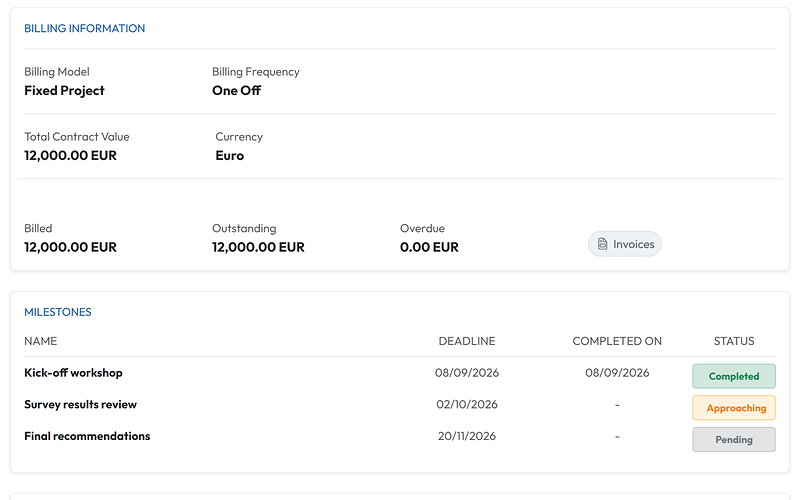Click the Pending status badge
800x500 pixels.
(734, 439)
